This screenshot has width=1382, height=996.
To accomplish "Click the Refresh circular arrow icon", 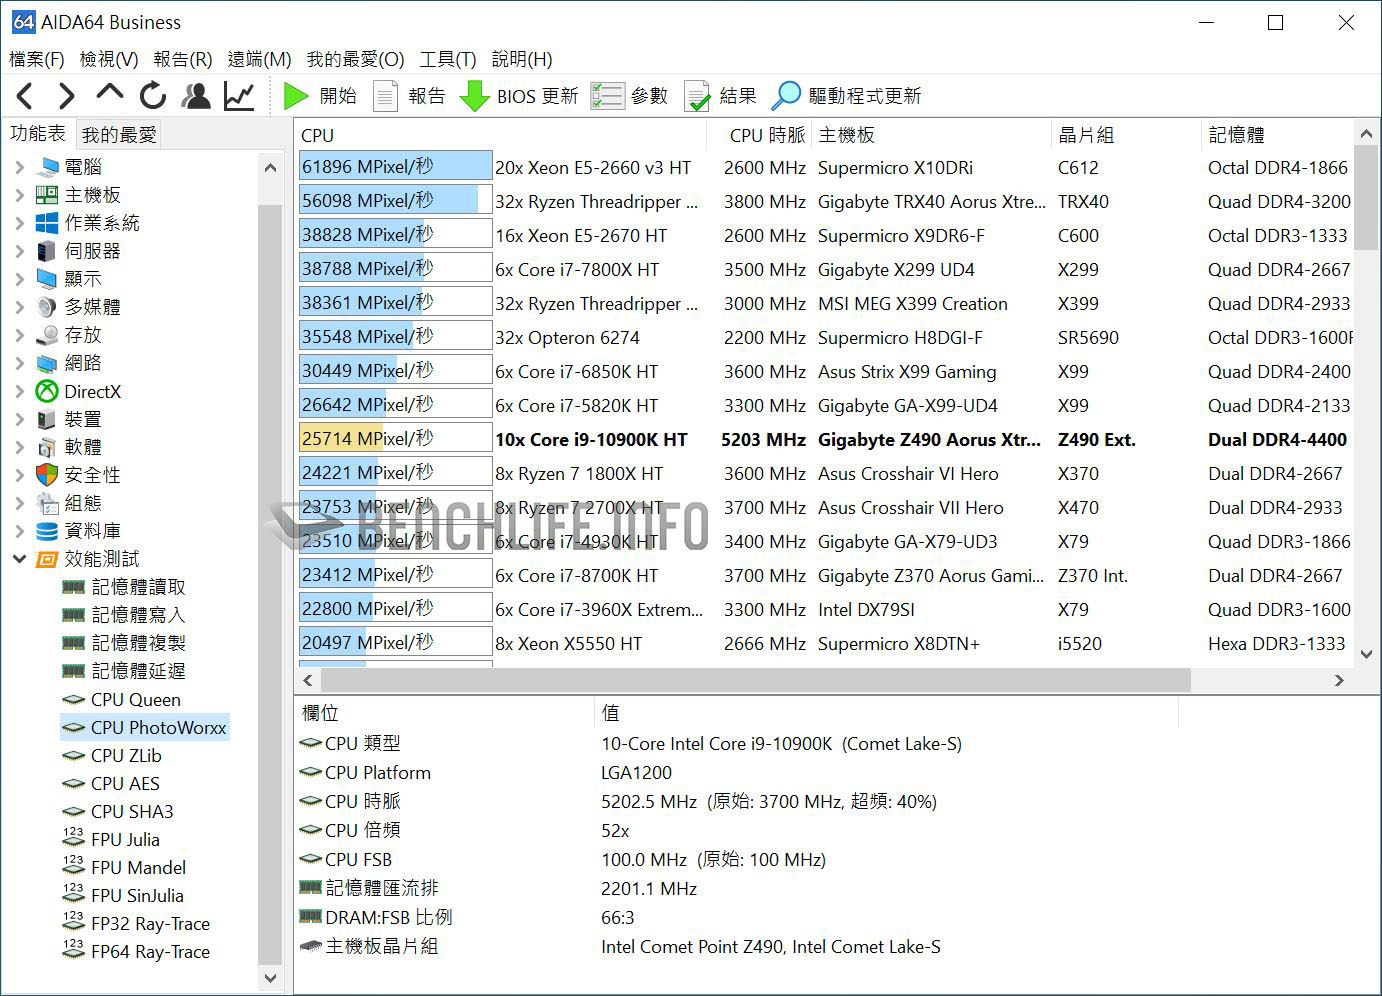I will coord(153,96).
